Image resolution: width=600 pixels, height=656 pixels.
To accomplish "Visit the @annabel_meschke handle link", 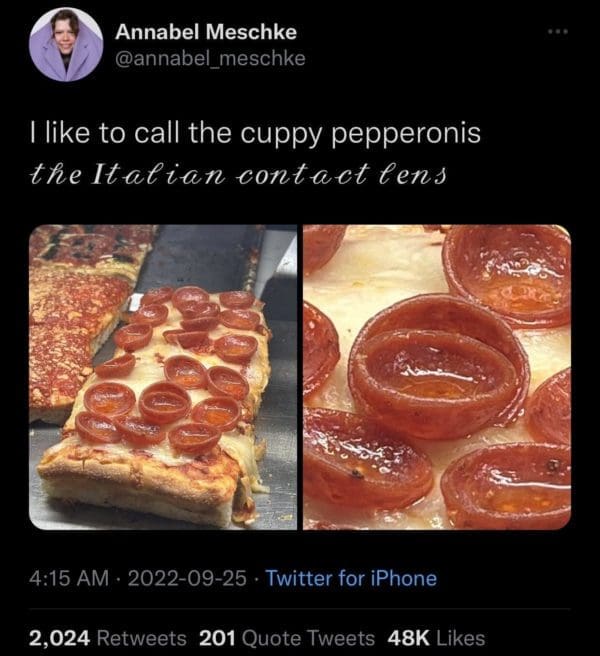I will [x=211, y=59].
